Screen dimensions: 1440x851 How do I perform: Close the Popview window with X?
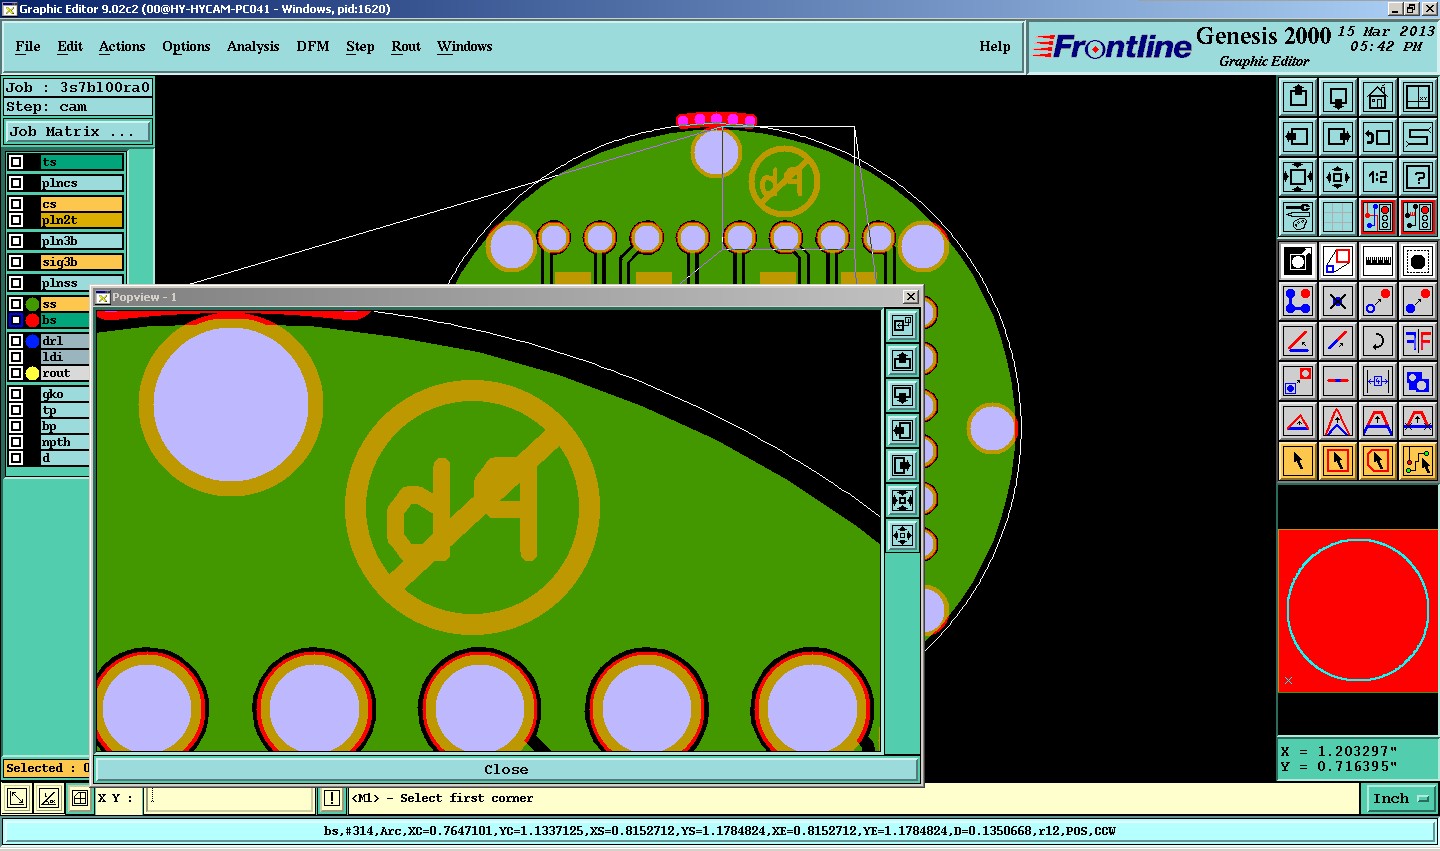pyautogui.click(x=910, y=297)
